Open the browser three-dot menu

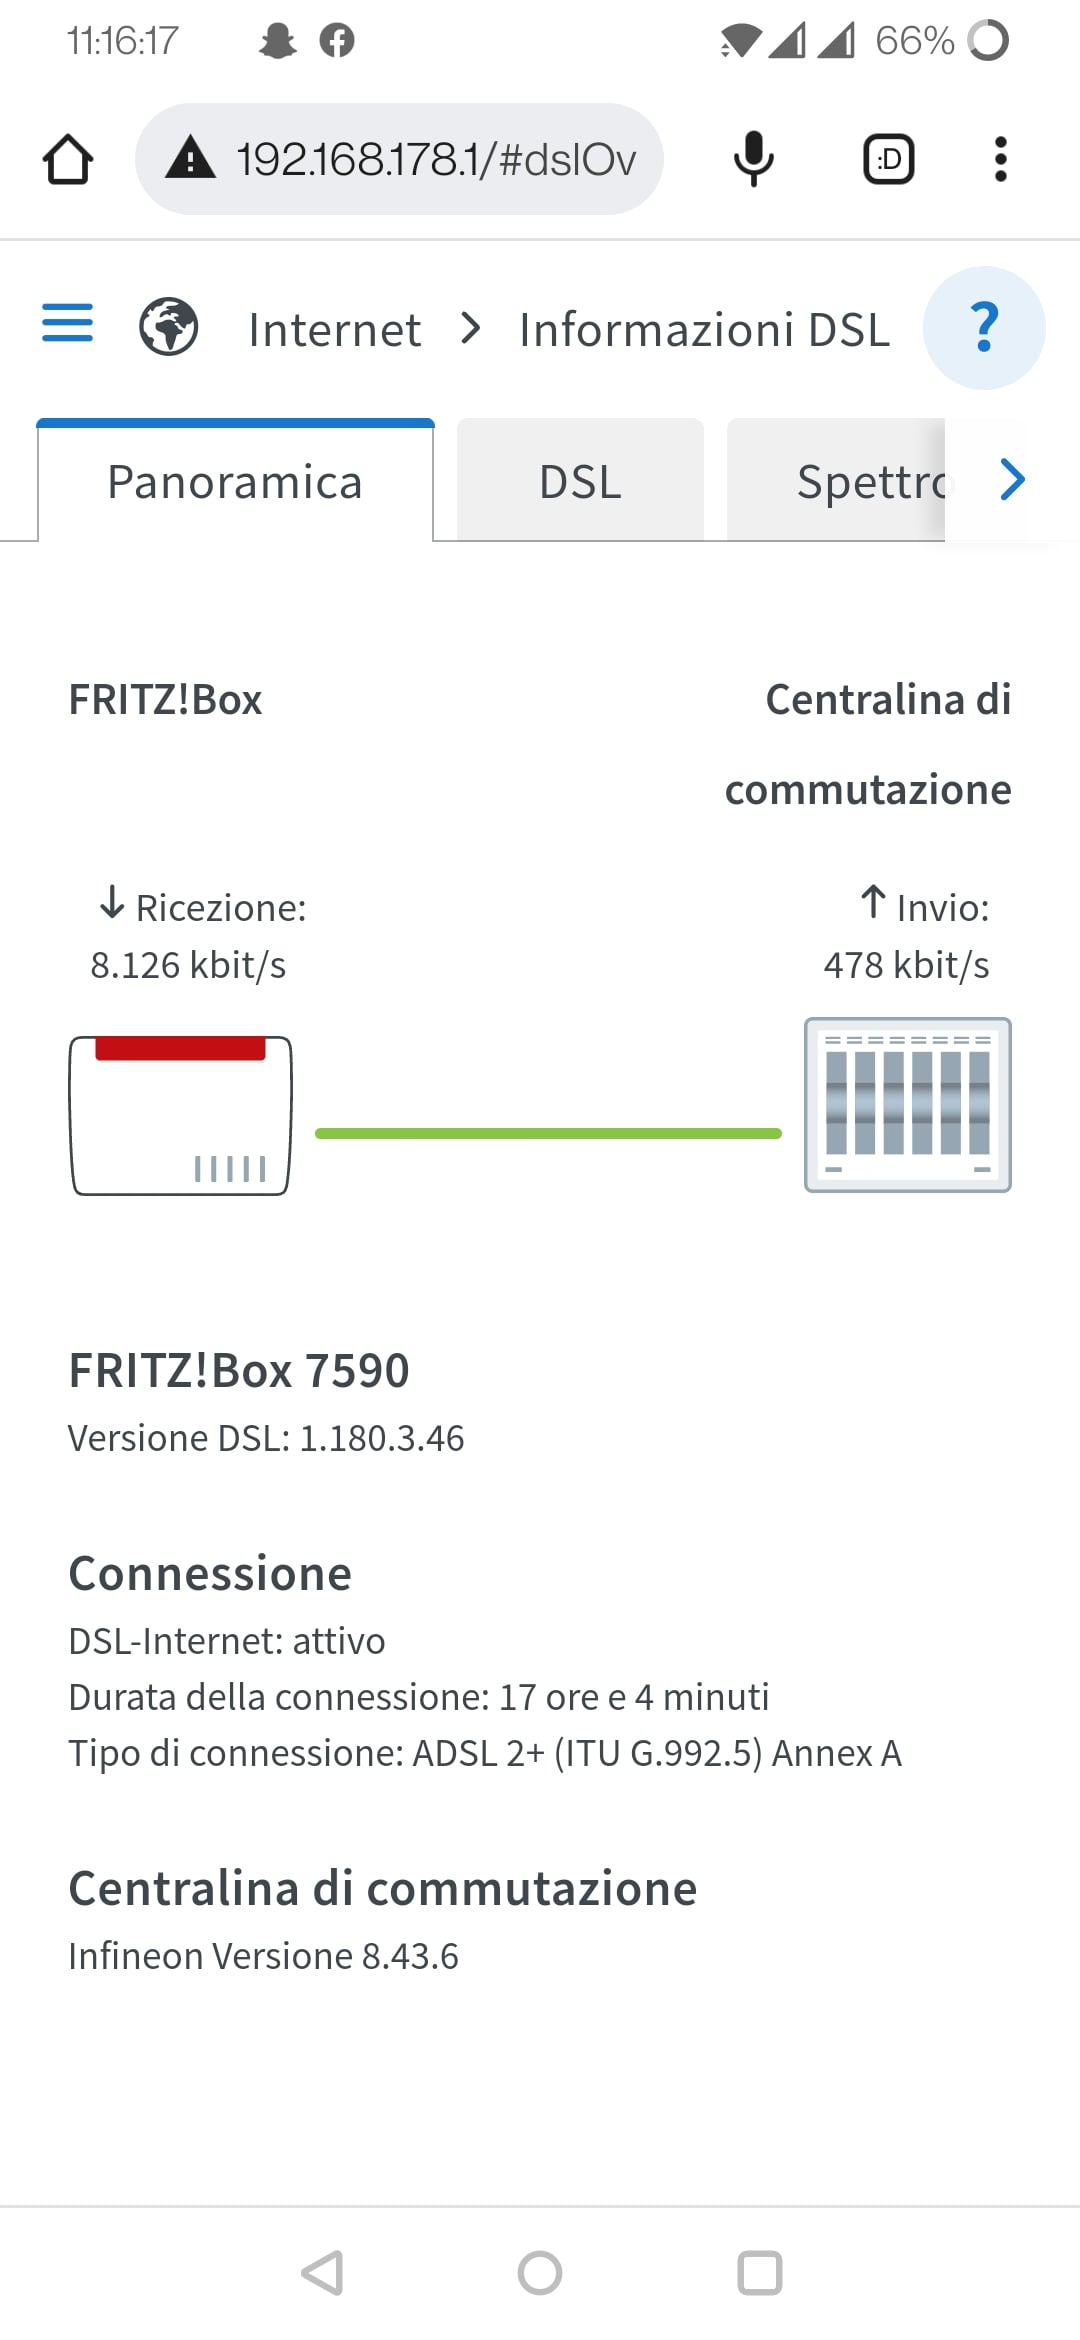pos(1000,159)
